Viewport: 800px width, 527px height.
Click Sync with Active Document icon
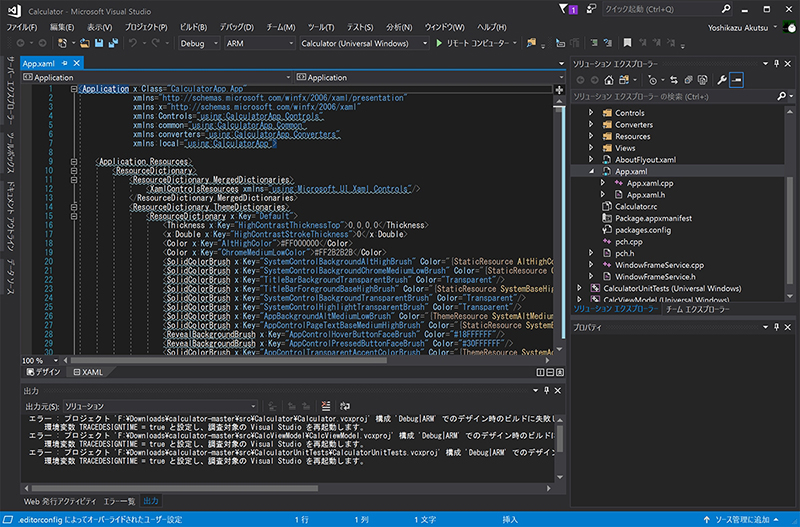(674, 80)
